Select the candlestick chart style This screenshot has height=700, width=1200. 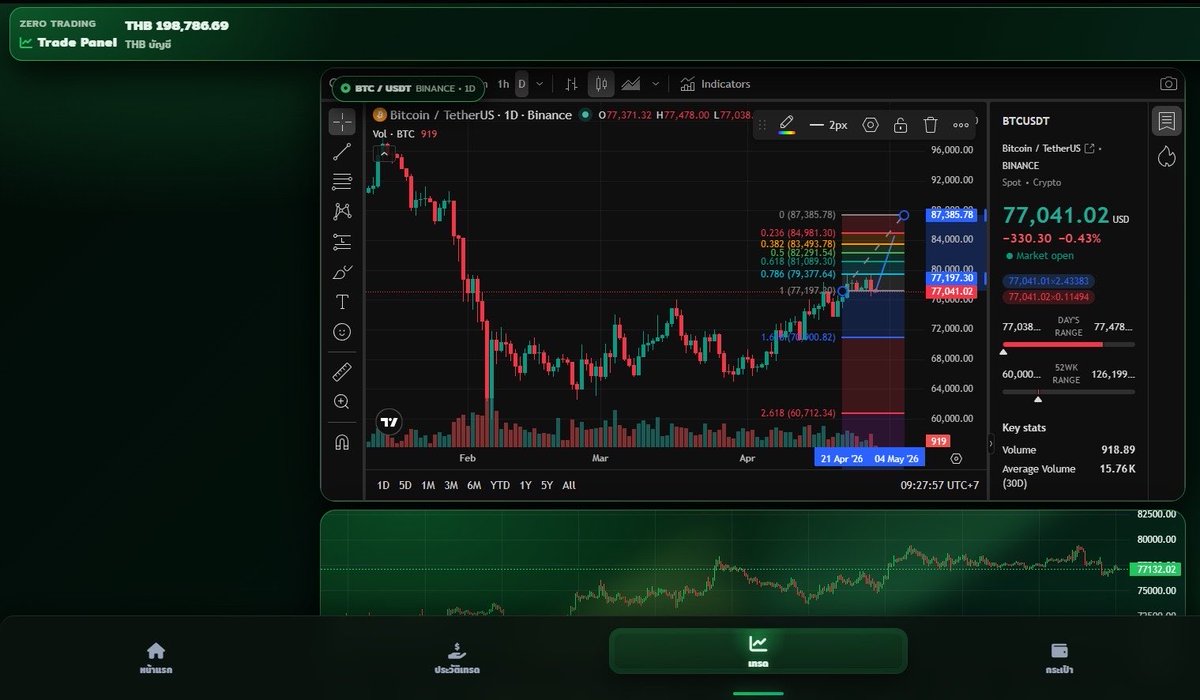(x=601, y=84)
